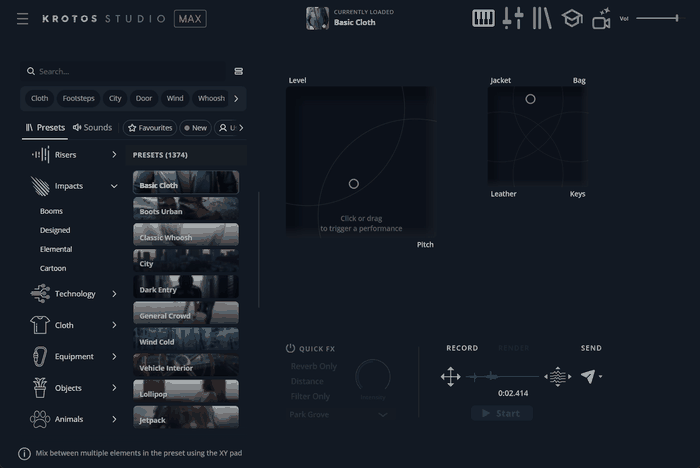The image size is (700, 468).
Task: Click the preset list scrollbar
Action: [x=258, y=250]
